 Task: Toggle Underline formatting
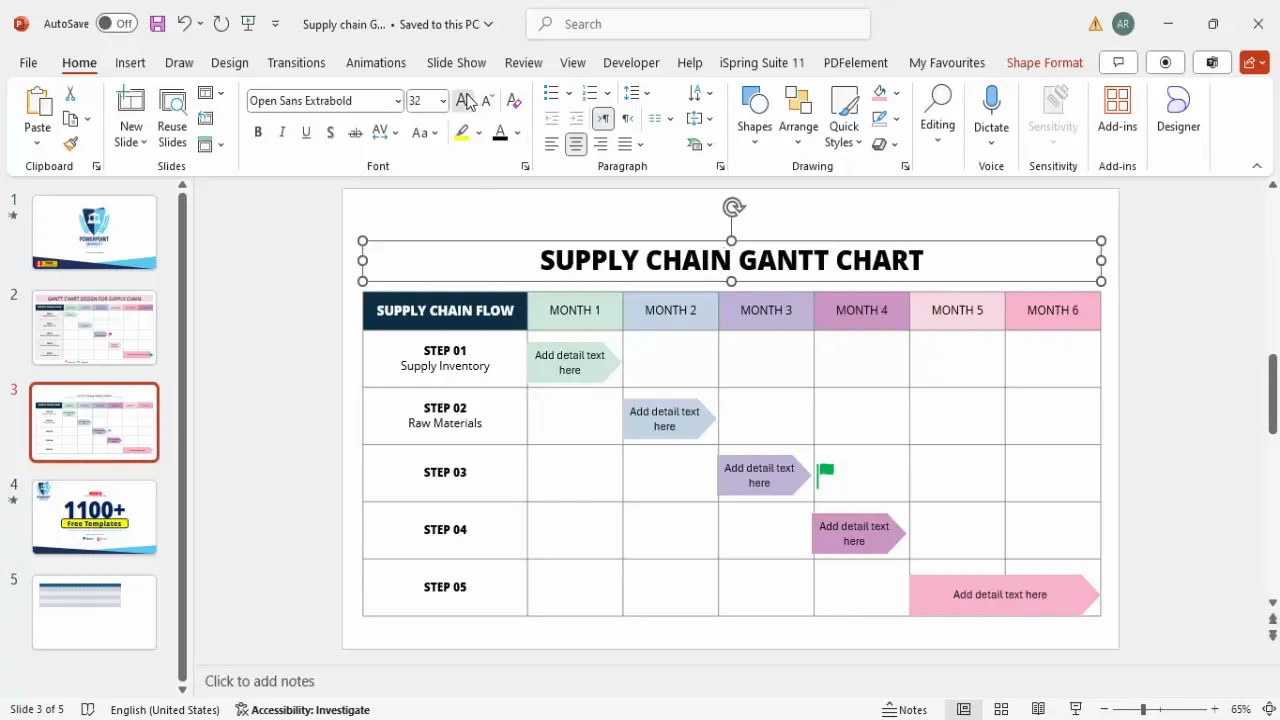pyautogui.click(x=306, y=132)
